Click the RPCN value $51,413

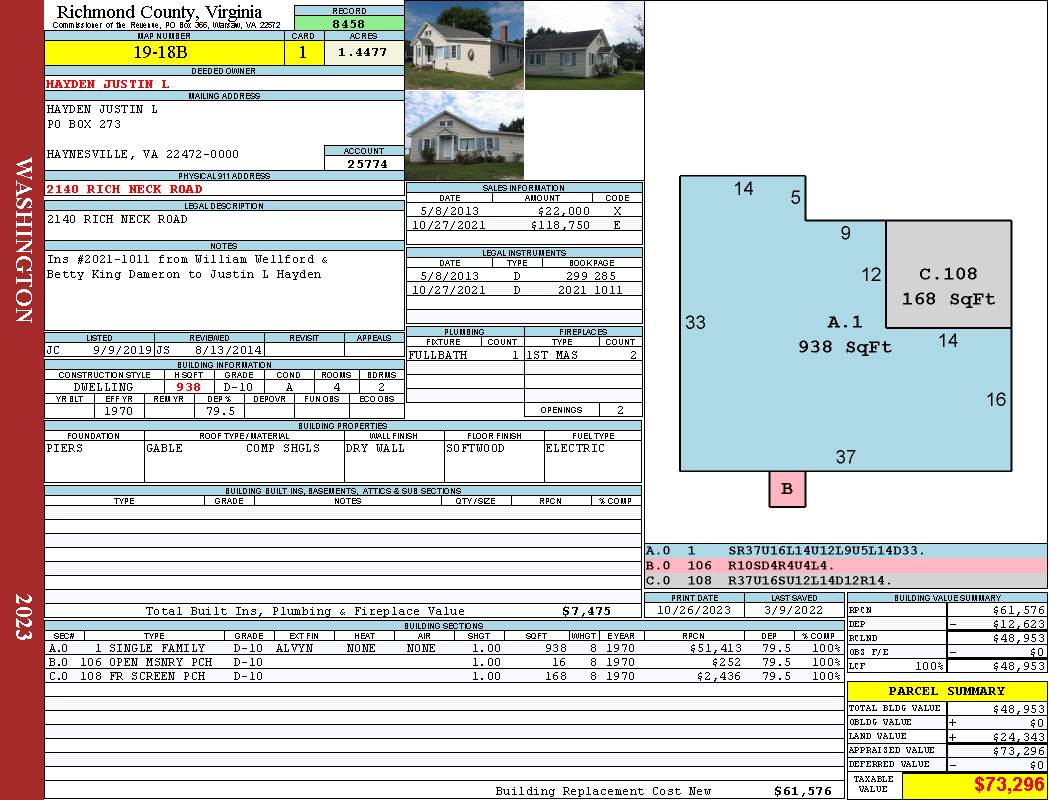pyautogui.click(x=715, y=648)
